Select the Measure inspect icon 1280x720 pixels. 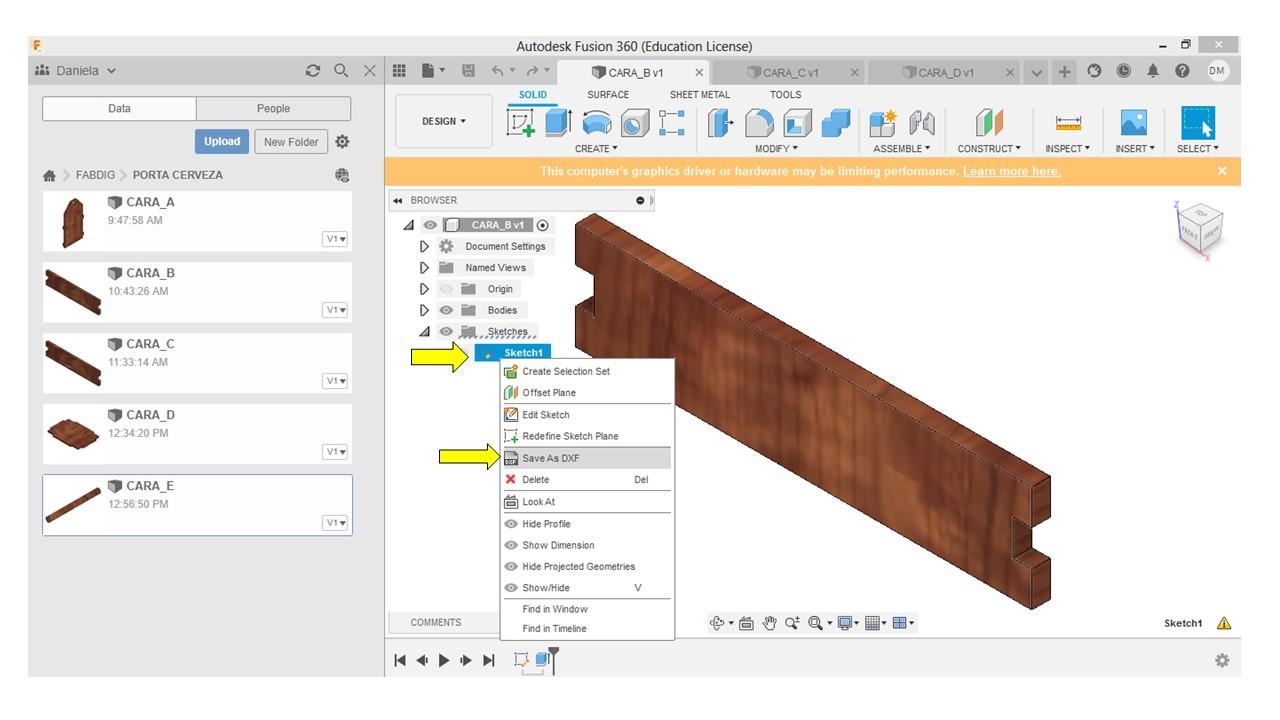(1068, 123)
